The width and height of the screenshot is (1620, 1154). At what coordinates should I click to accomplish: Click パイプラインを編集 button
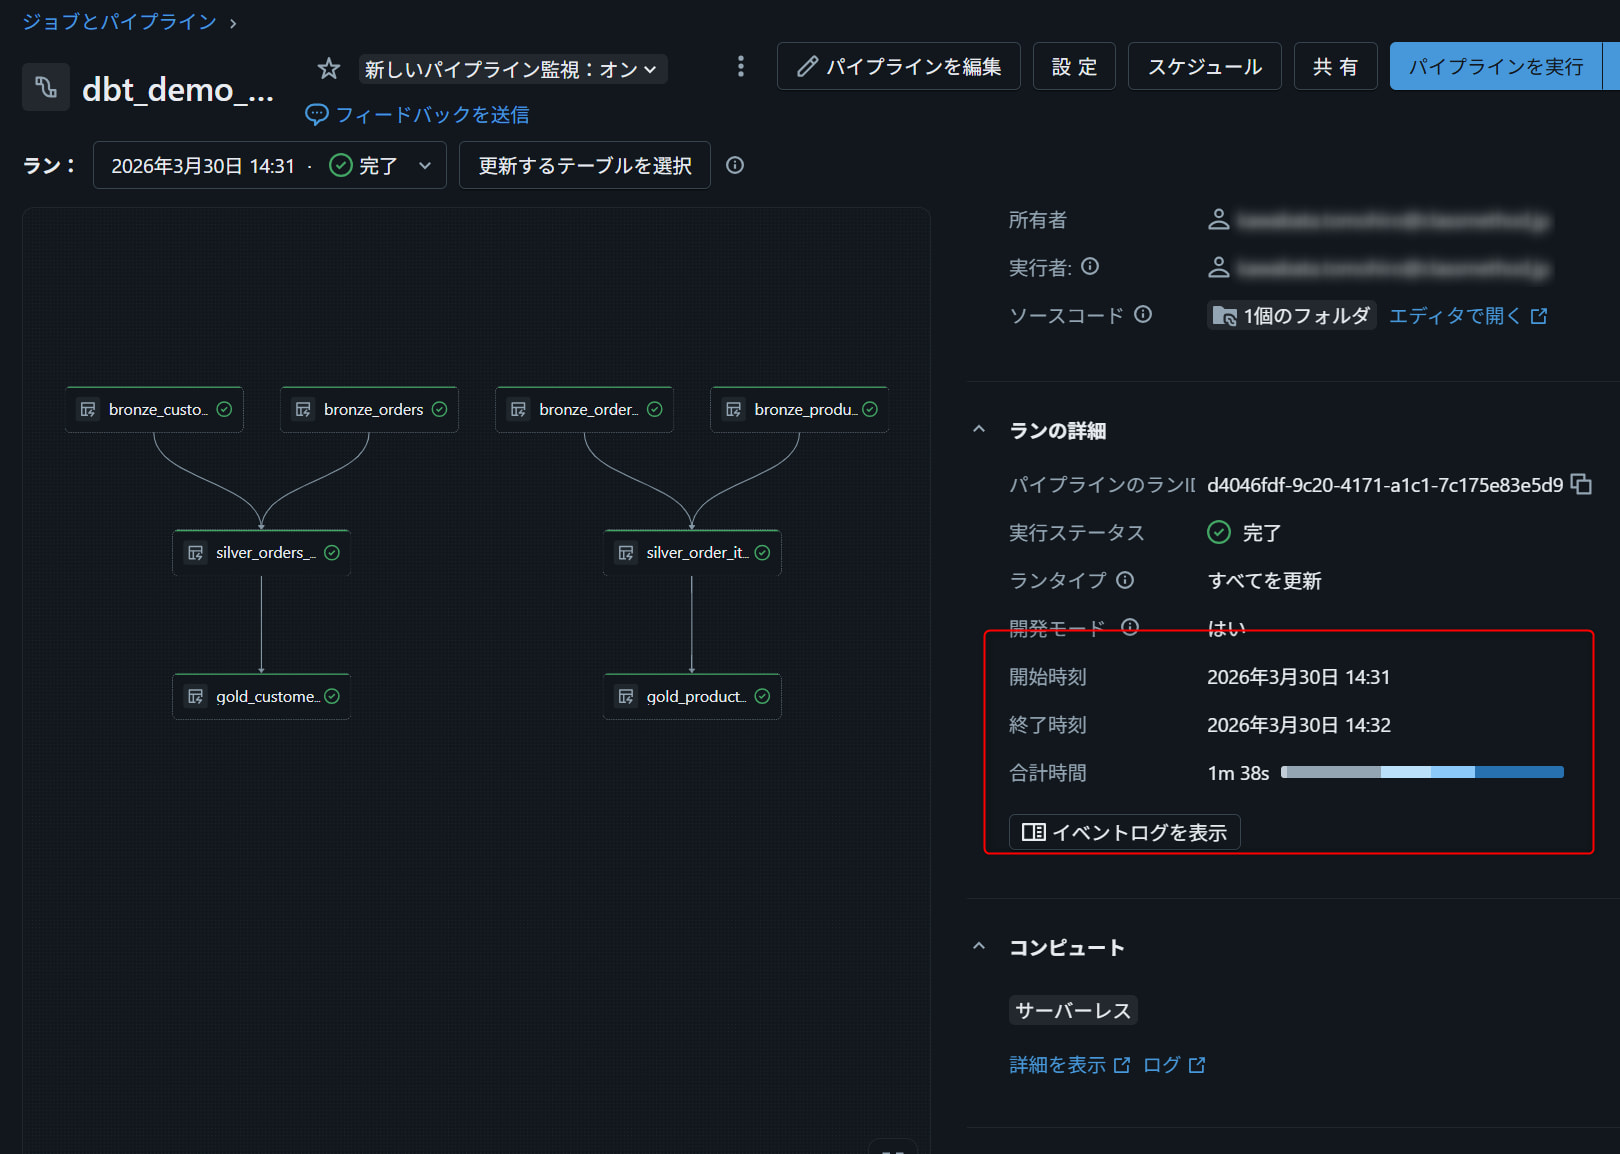click(898, 66)
